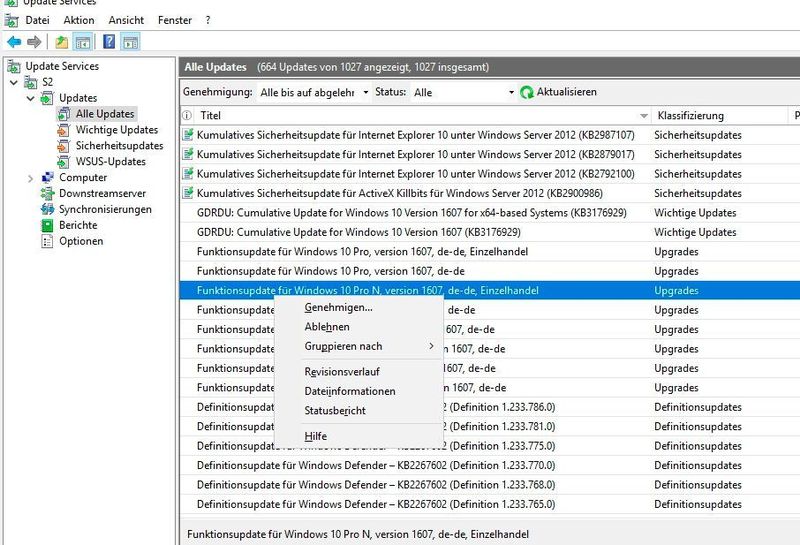800x545 pixels.
Task: Select Wichtige Updates tree label
Action: pos(117,130)
